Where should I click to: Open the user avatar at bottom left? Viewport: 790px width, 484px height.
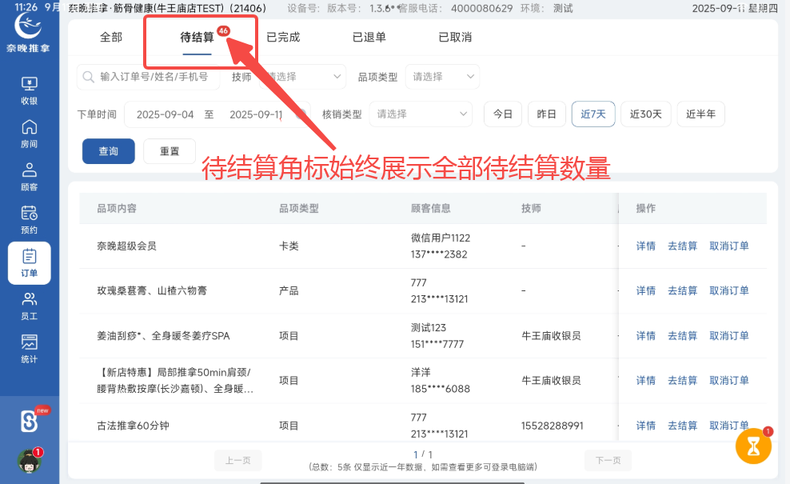(29, 461)
